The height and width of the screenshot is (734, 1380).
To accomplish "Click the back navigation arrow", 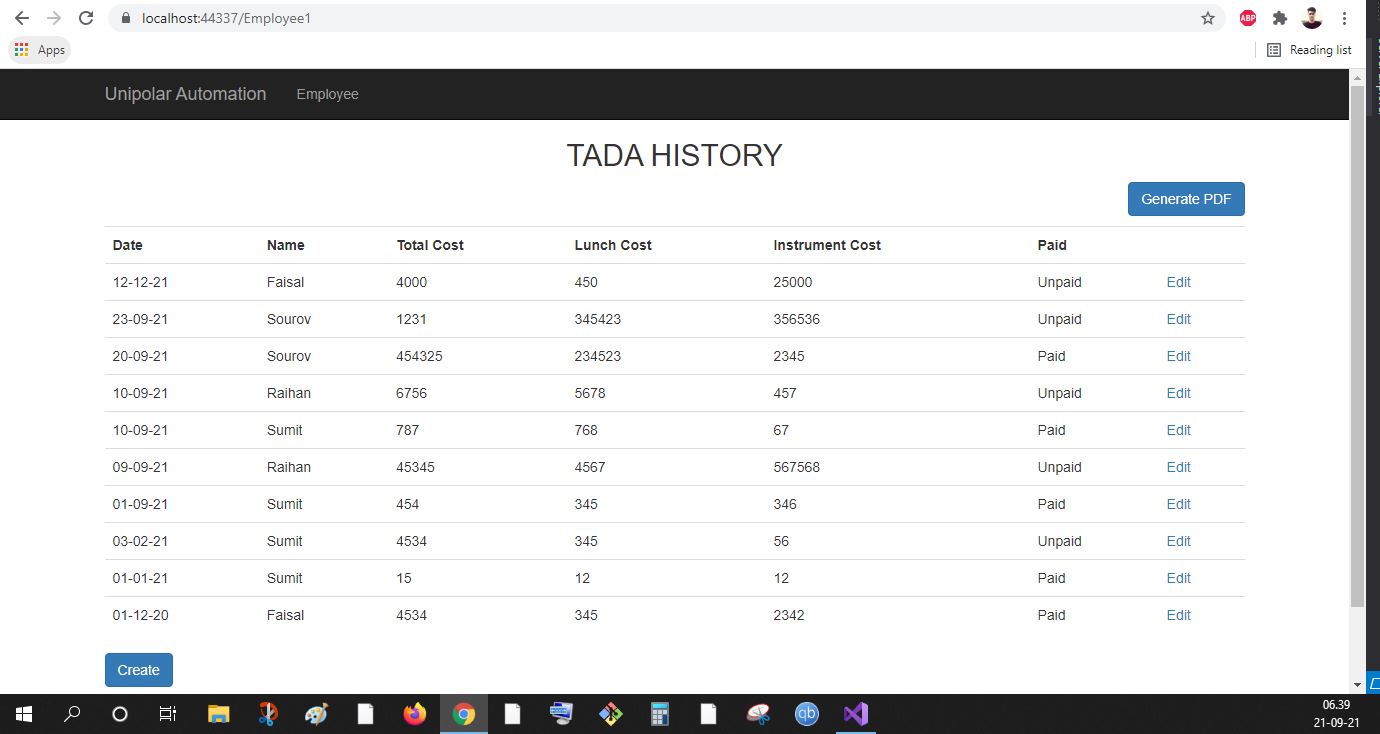I will tap(22, 17).
